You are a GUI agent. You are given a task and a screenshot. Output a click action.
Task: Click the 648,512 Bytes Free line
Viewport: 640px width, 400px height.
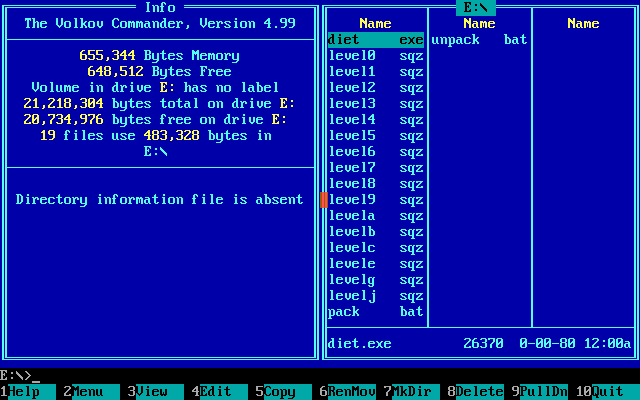pos(160,71)
